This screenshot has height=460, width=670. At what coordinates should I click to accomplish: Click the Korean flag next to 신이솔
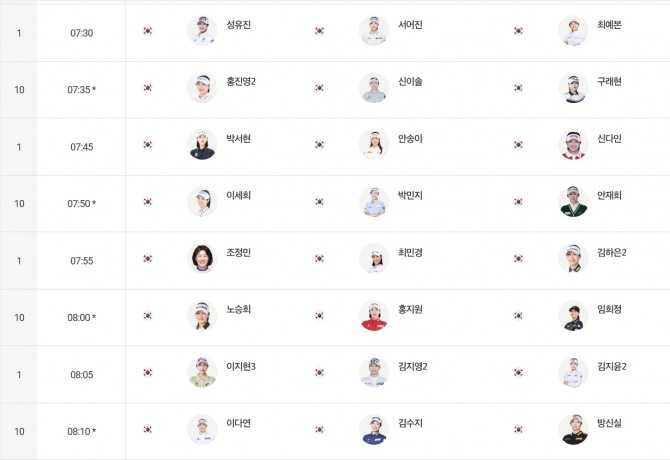click(320, 88)
